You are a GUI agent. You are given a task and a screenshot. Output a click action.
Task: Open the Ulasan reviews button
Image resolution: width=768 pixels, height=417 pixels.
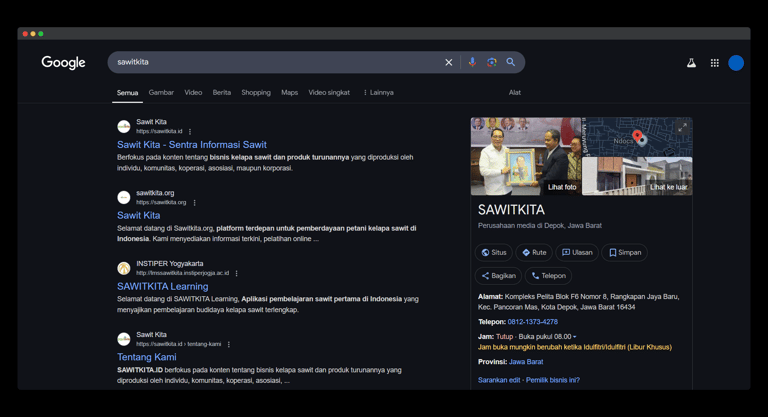[x=577, y=252]
